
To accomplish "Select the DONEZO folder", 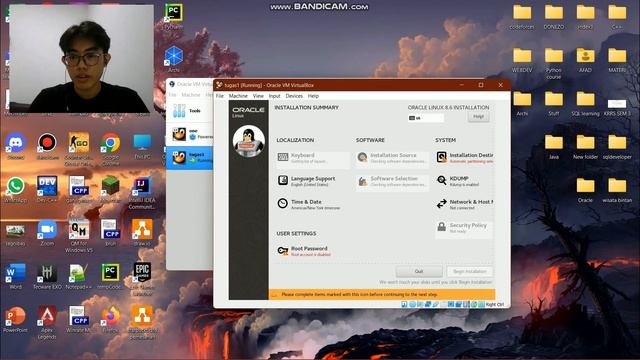I will click(x=554, y=17).
